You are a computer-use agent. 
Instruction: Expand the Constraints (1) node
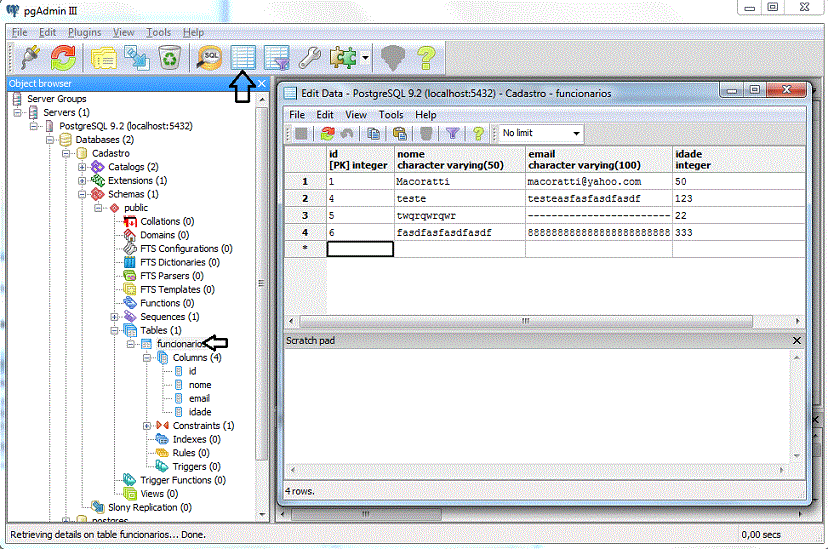click(147, 425)
